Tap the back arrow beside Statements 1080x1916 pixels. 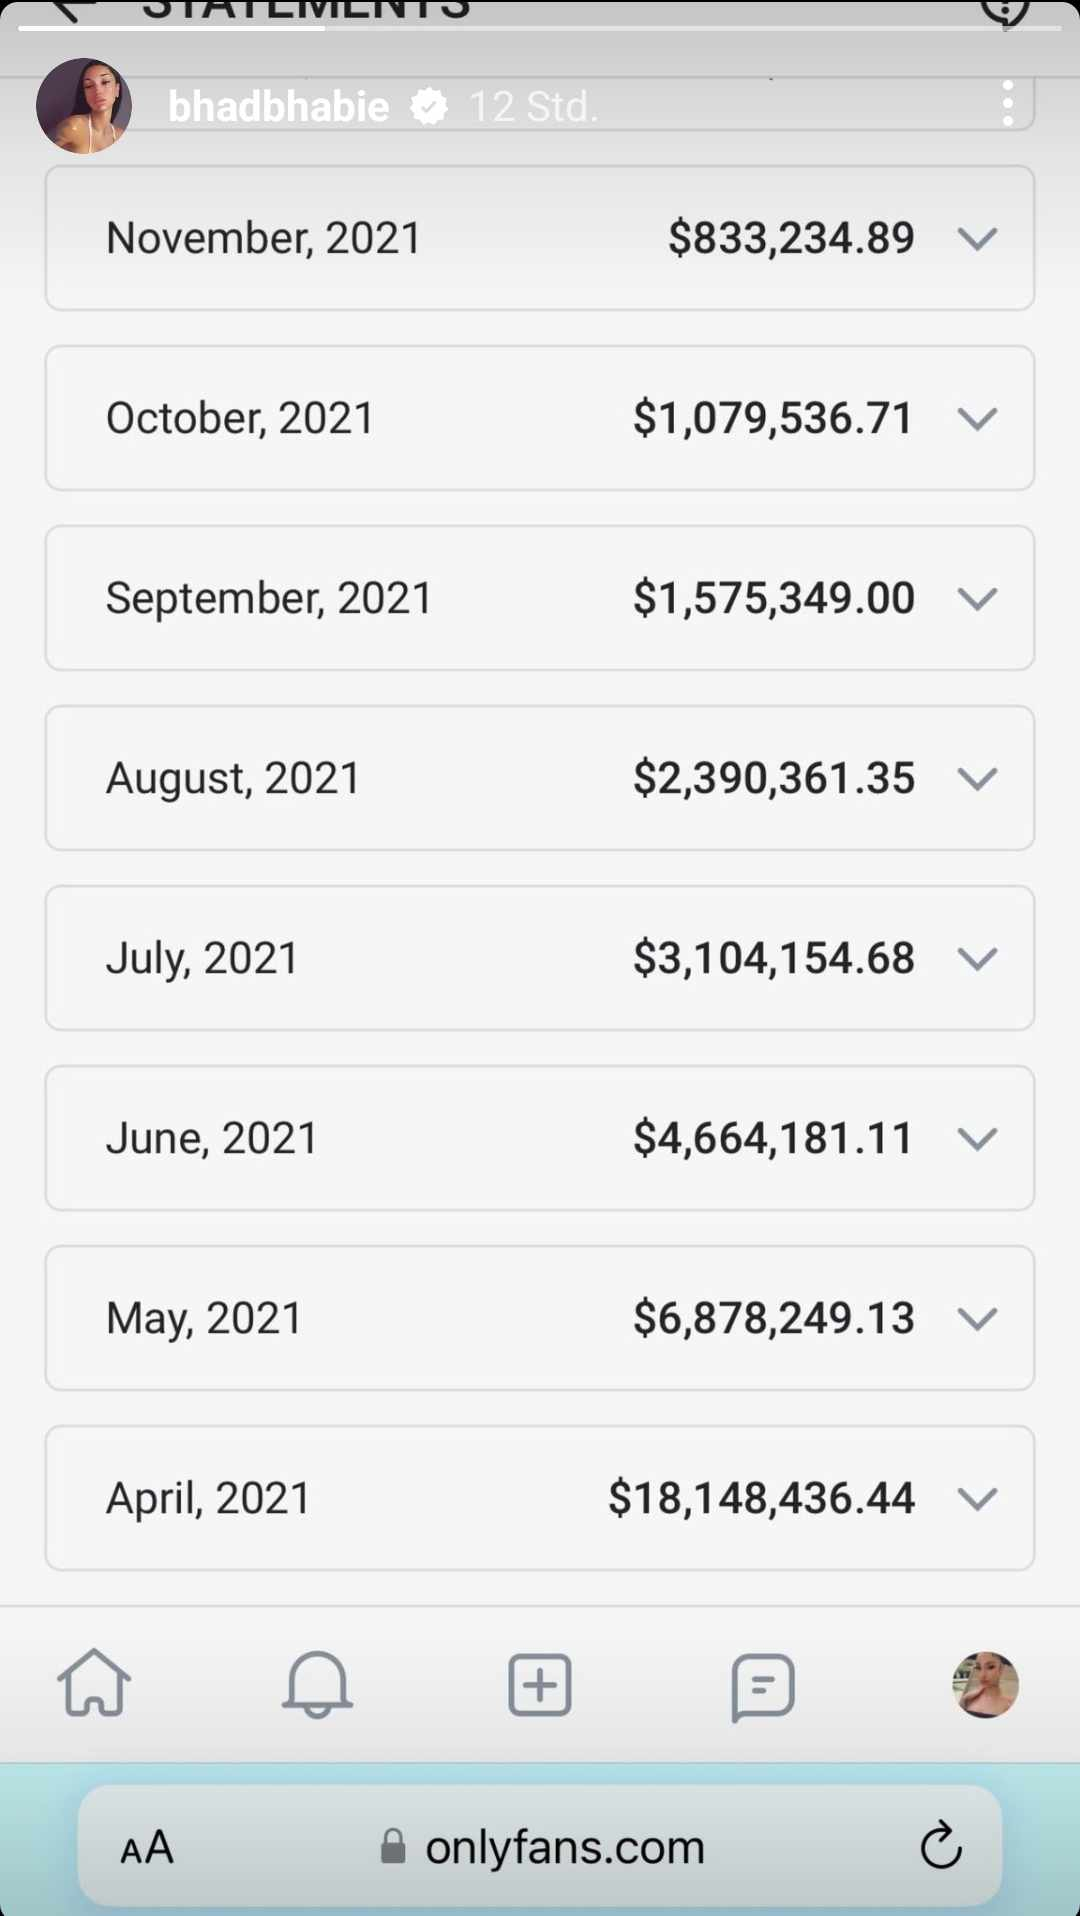coord(72,10)
